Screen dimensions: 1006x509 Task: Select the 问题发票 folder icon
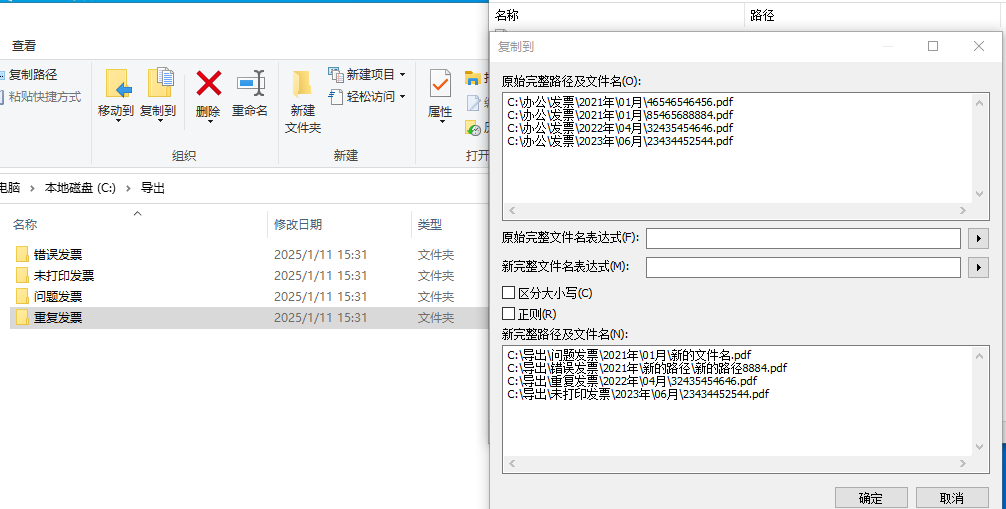tap(22, 297)
